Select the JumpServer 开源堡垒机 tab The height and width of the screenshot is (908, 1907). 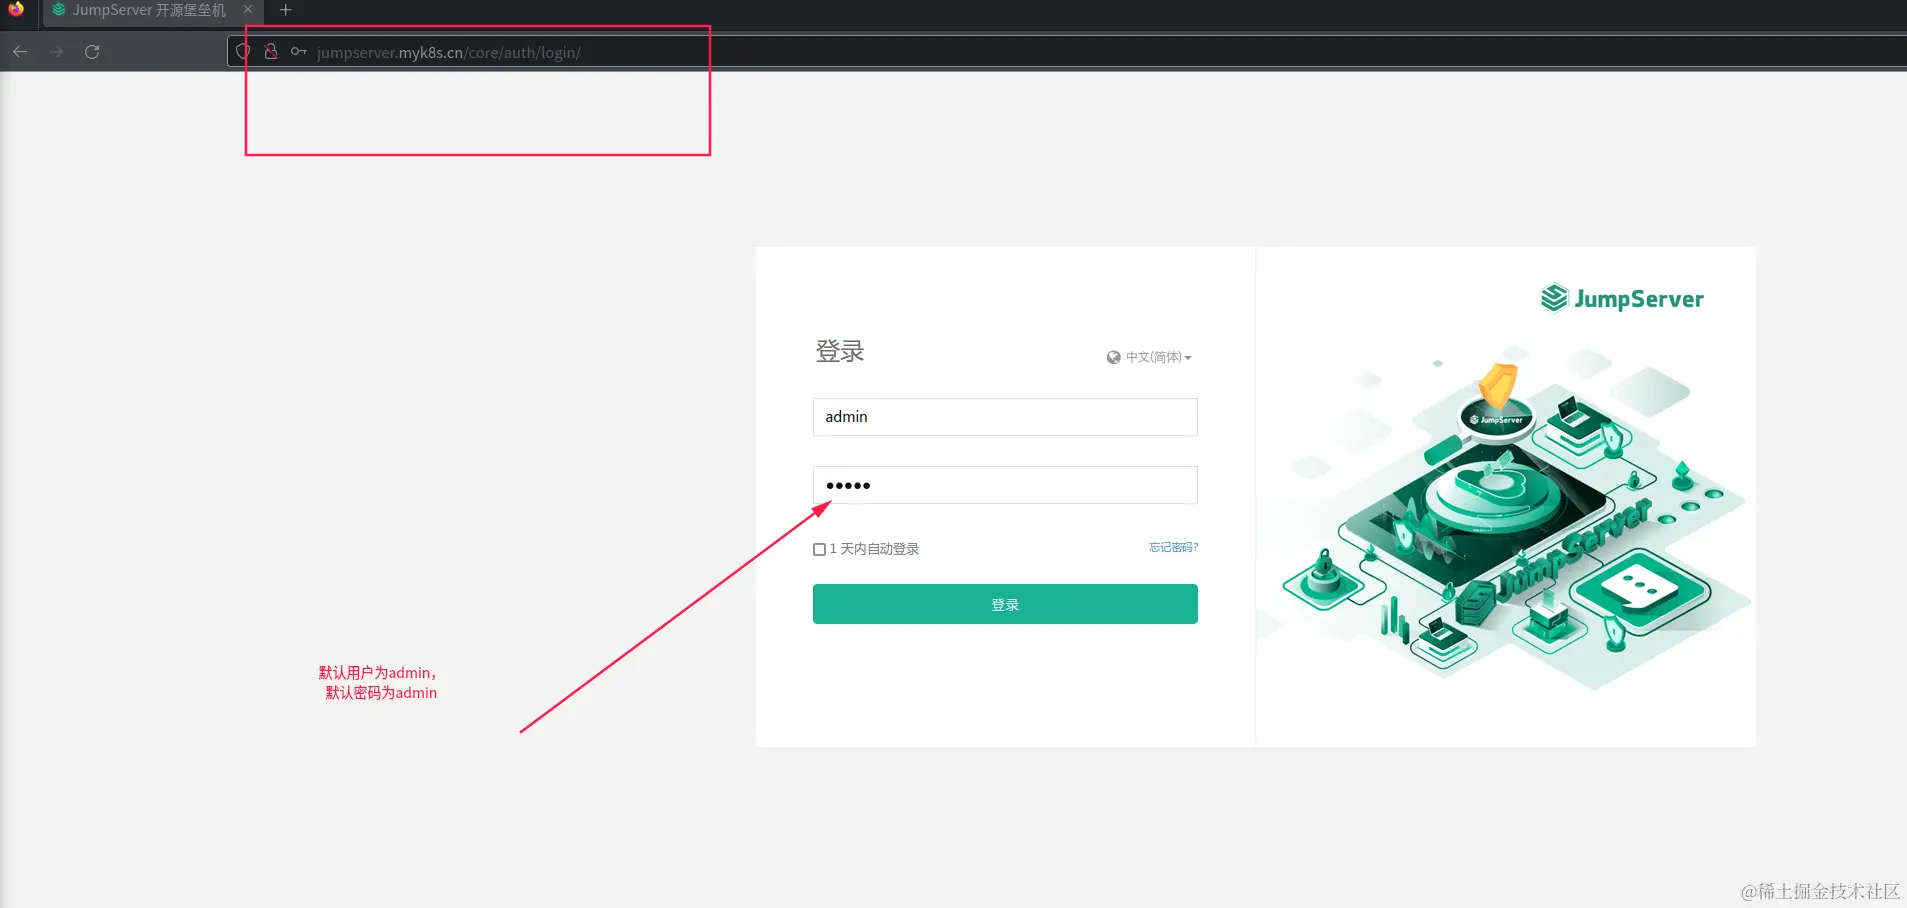[152, 10]
